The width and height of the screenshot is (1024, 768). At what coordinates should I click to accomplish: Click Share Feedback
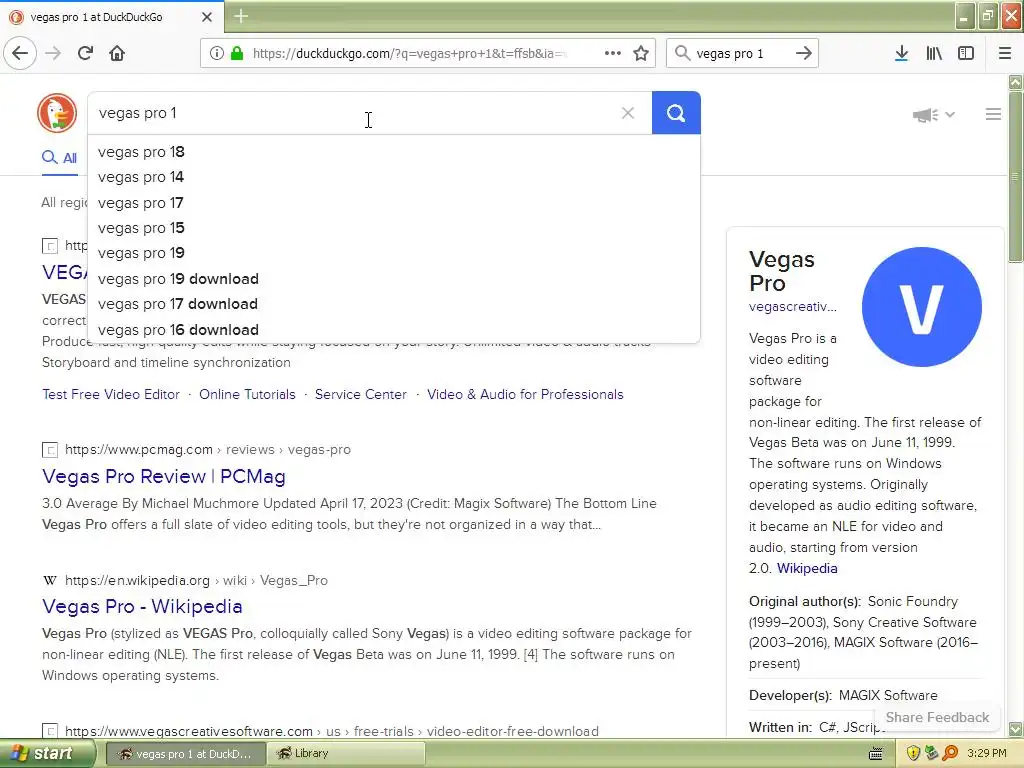[937, 717]
